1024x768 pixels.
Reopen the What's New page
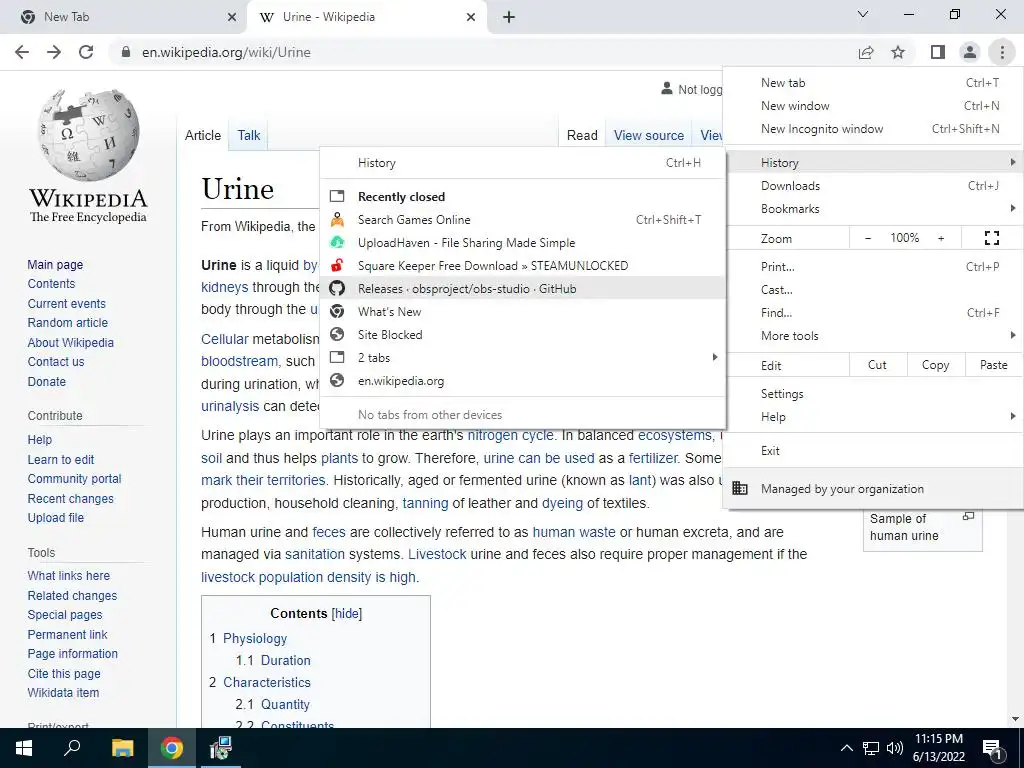pos(522,312)
